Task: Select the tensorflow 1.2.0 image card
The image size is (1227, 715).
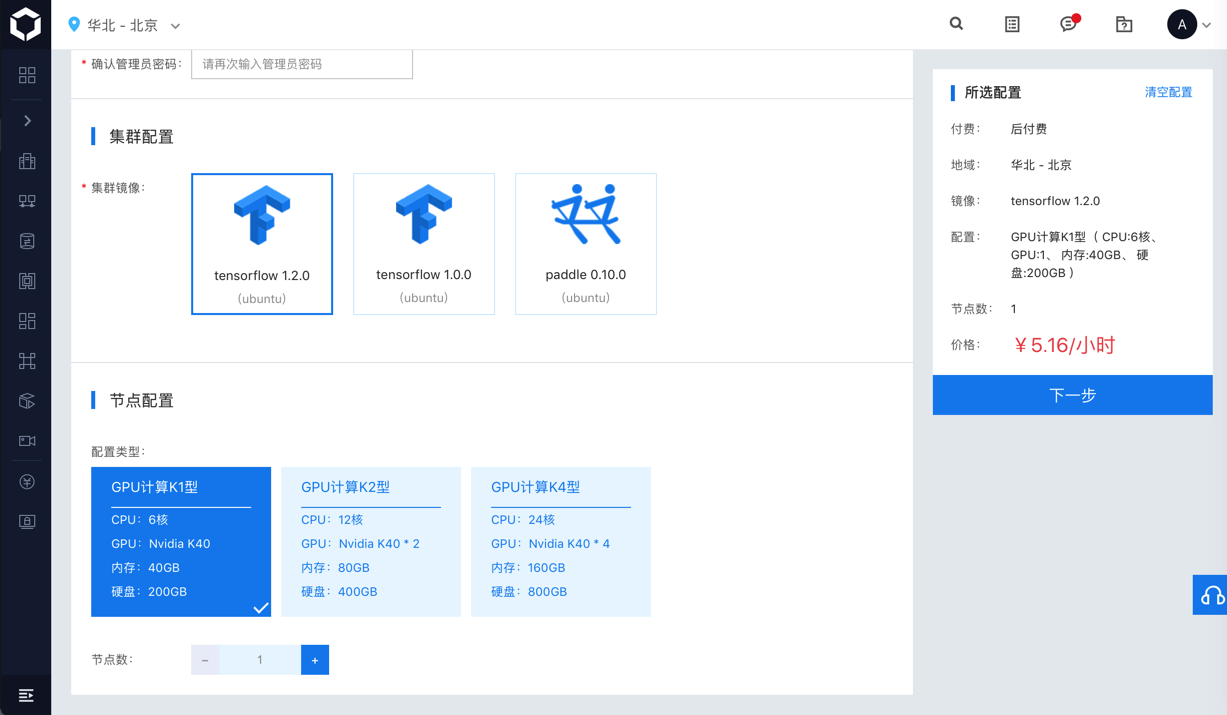Action: (262, 244)
